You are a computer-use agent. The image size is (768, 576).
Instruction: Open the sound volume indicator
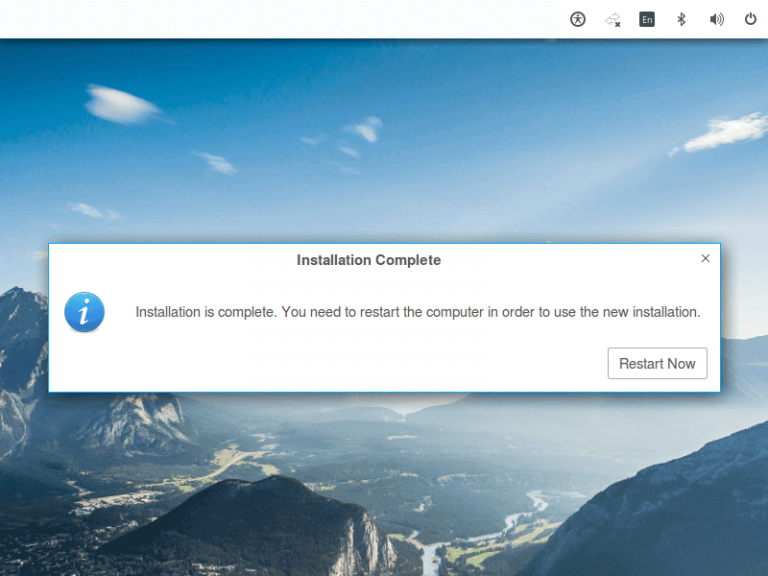coord(717,20)
